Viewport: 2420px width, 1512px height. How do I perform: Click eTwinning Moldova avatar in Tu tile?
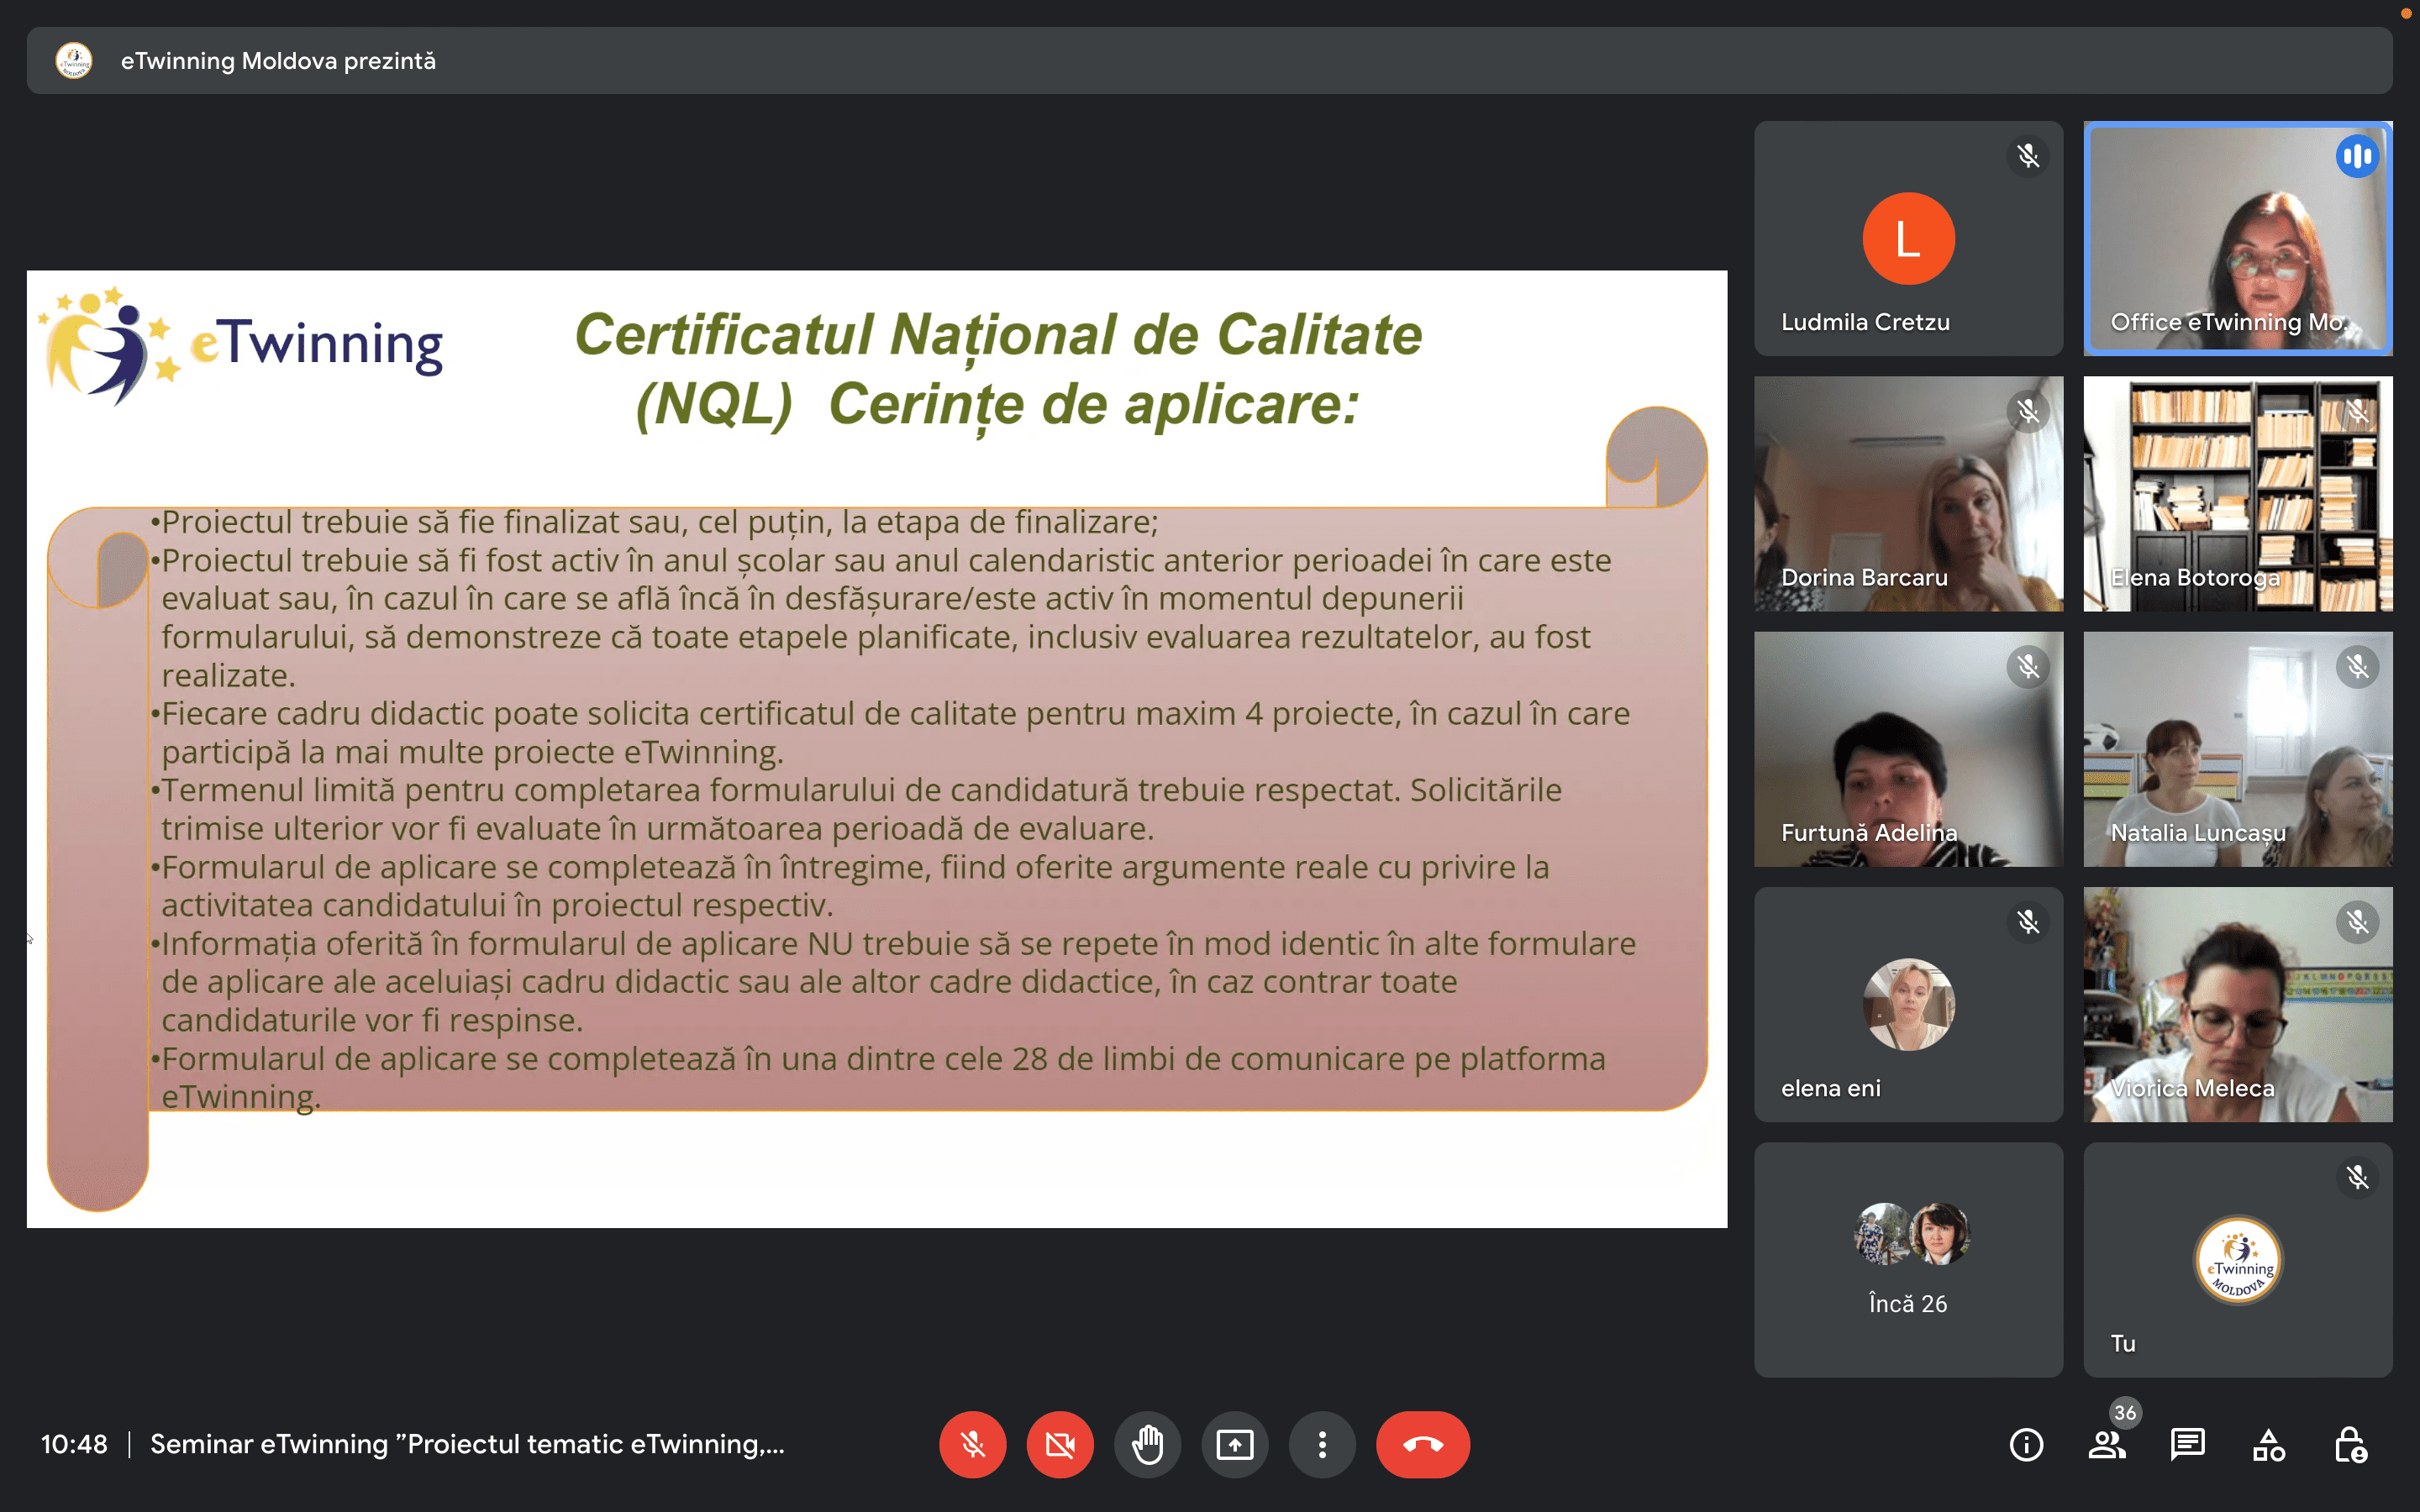click(x=2238, y=1260)
